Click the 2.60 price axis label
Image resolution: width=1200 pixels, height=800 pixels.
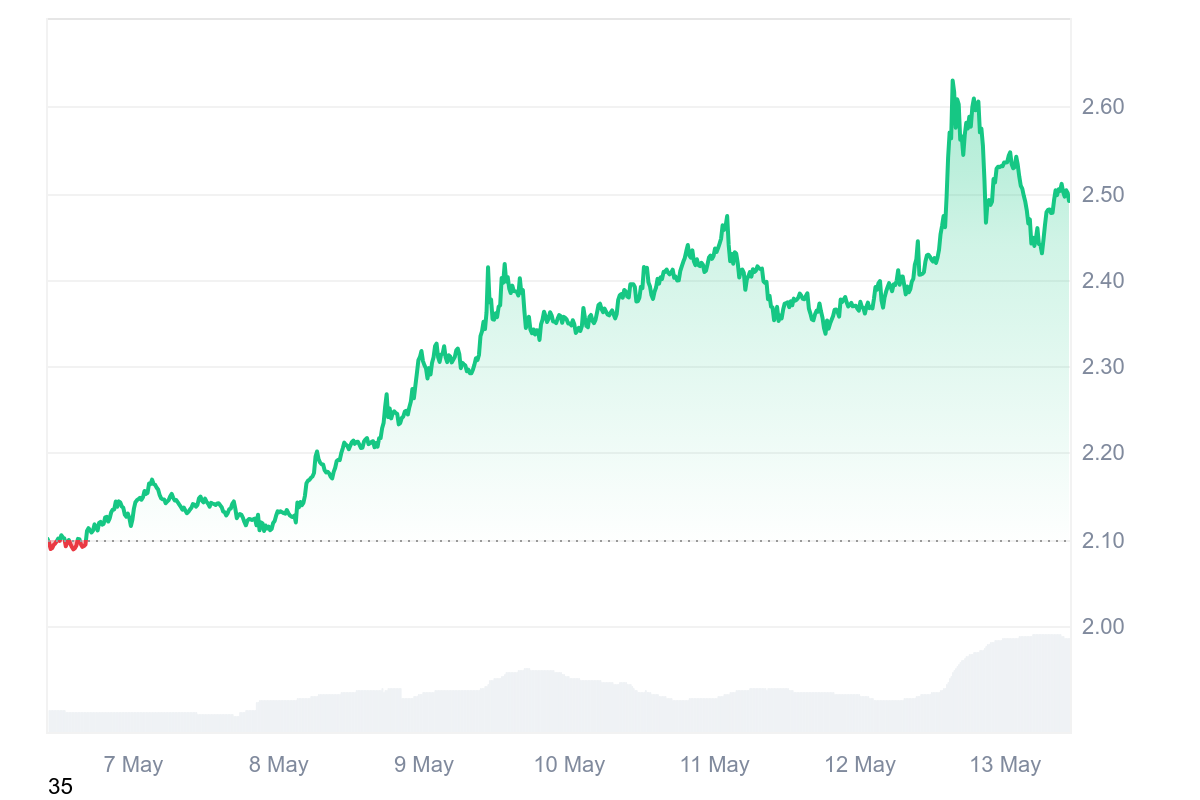(x=1104, y=106)
